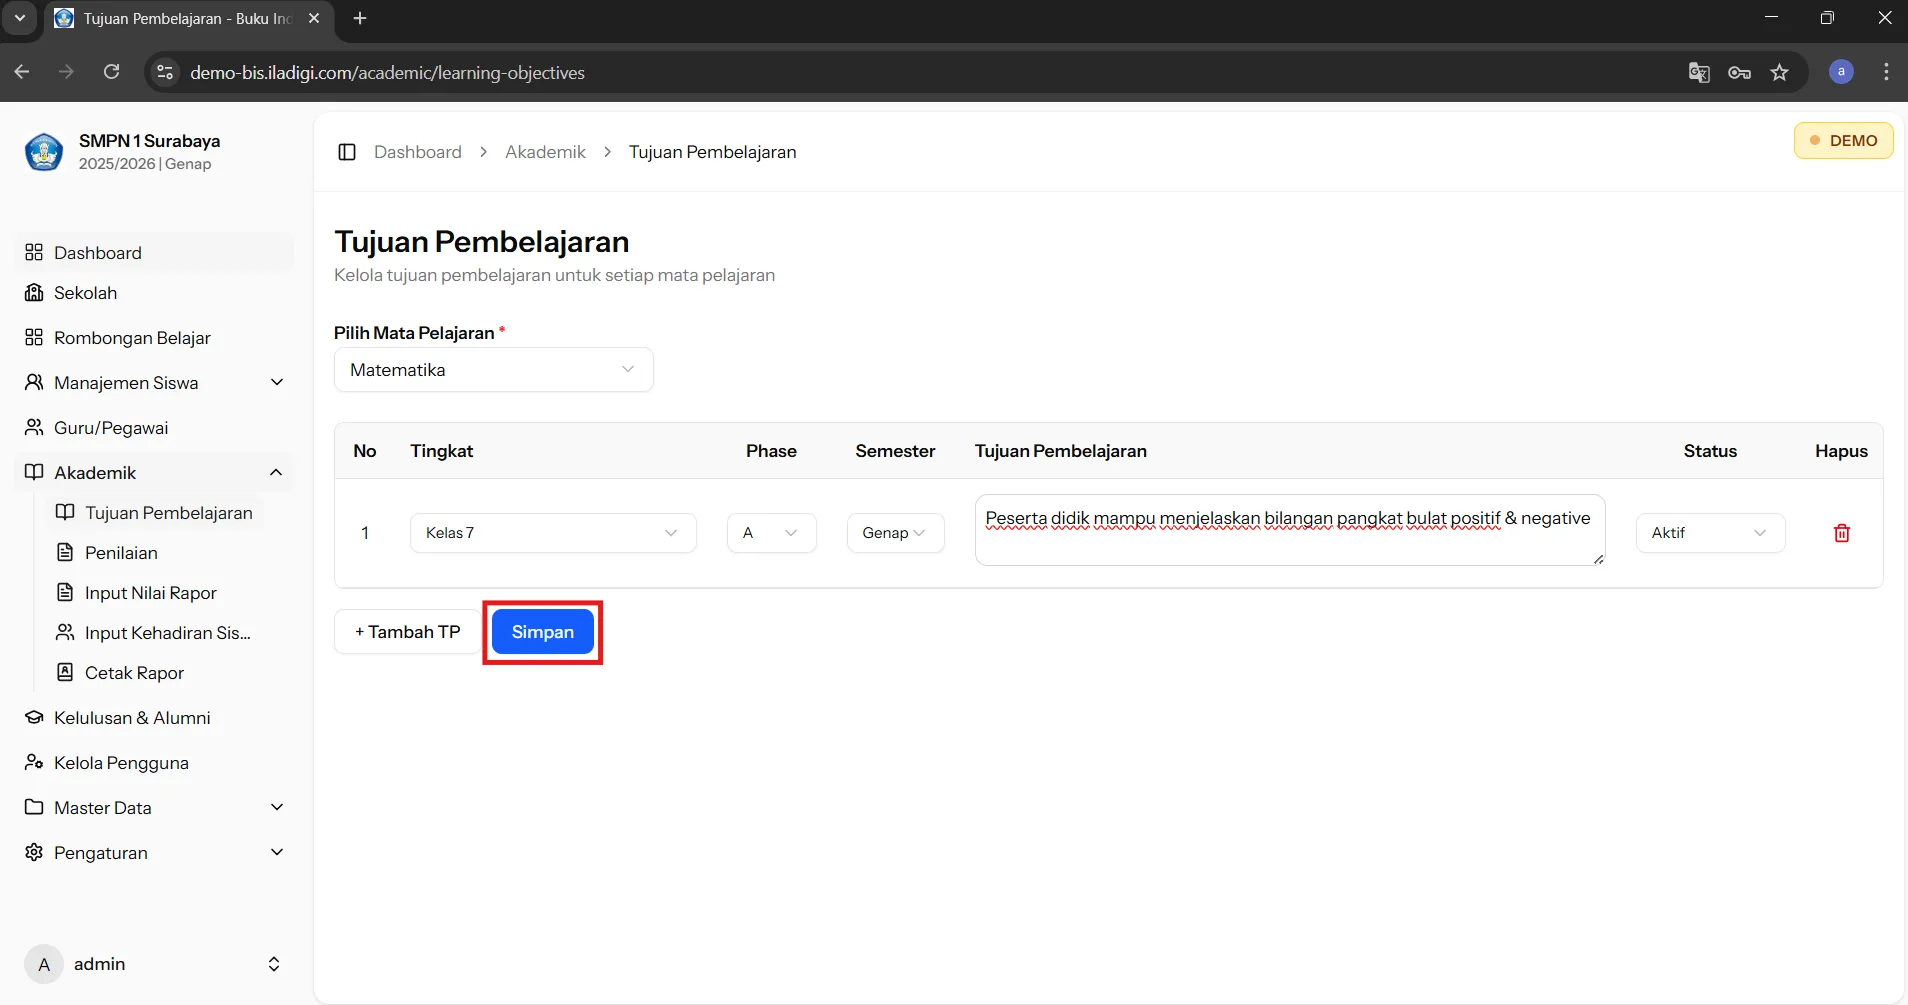The height and width of the screenshot is (1005, 1908).
Task: Open Kelola Pengguna in the sidebar
Action: pyautogui.click(x=155, y=762)
